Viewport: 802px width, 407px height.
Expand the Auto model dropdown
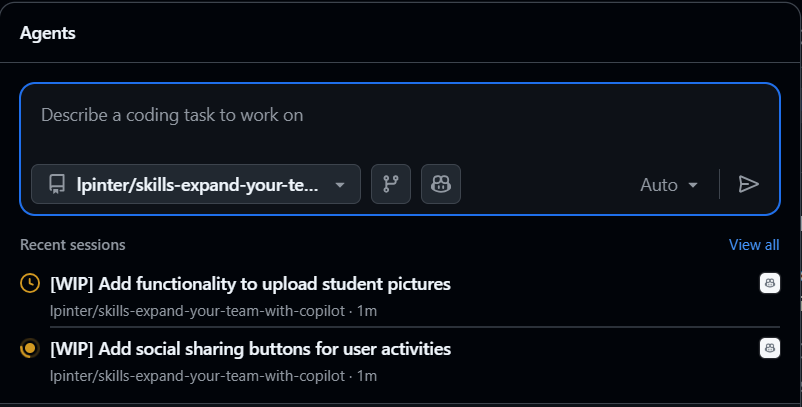(x=668, y=185)
